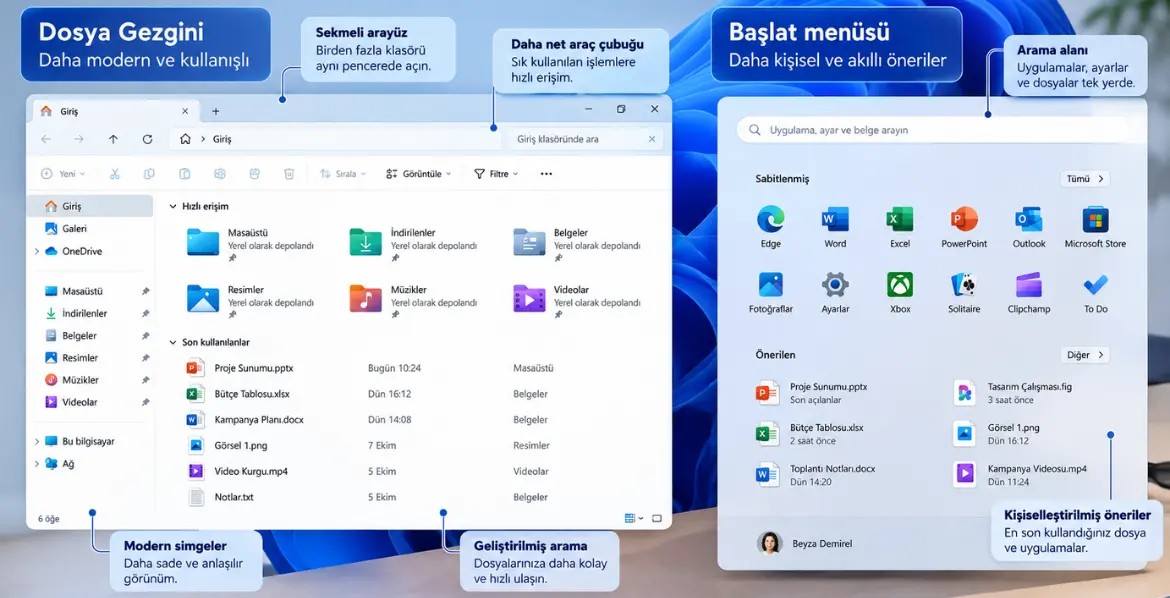The width and height of the screenshot is (1170, 598).
Task: Click the Start menu search field
Action: [933, 130]
